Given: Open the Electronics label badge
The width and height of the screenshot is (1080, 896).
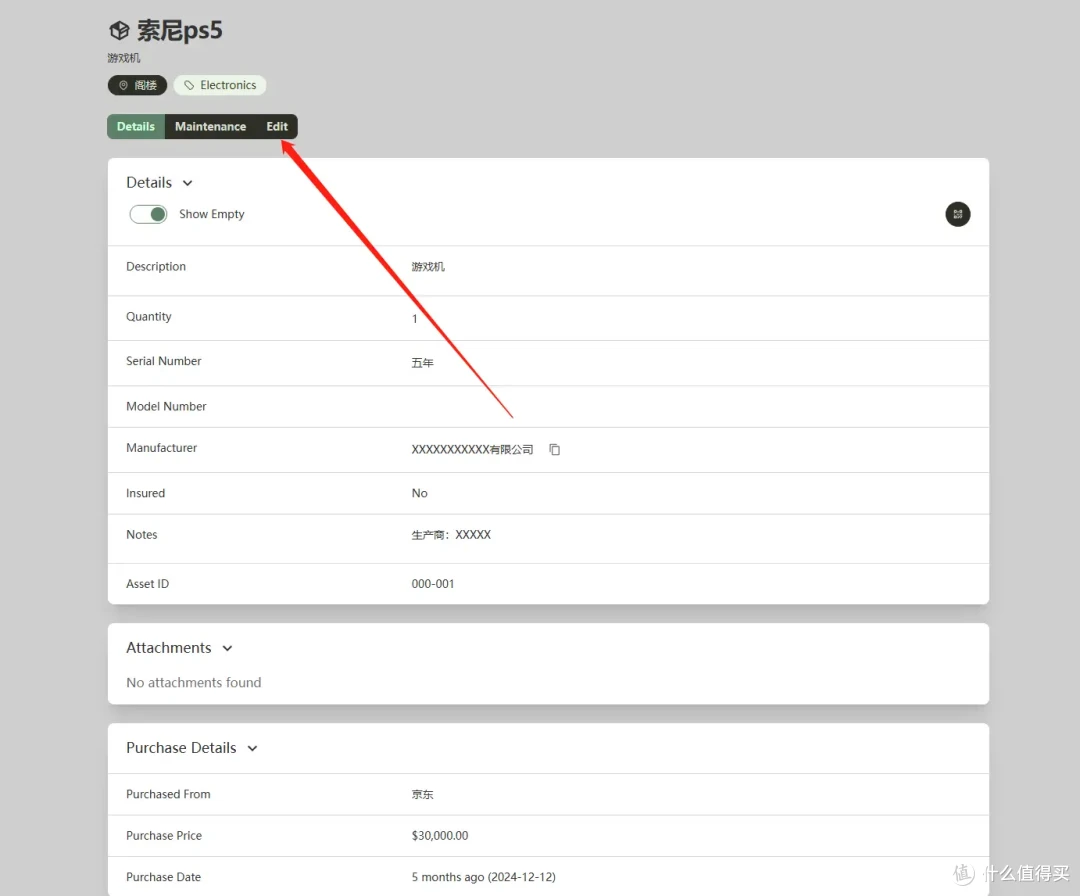Looking at the screenshot, I should 220,85.
